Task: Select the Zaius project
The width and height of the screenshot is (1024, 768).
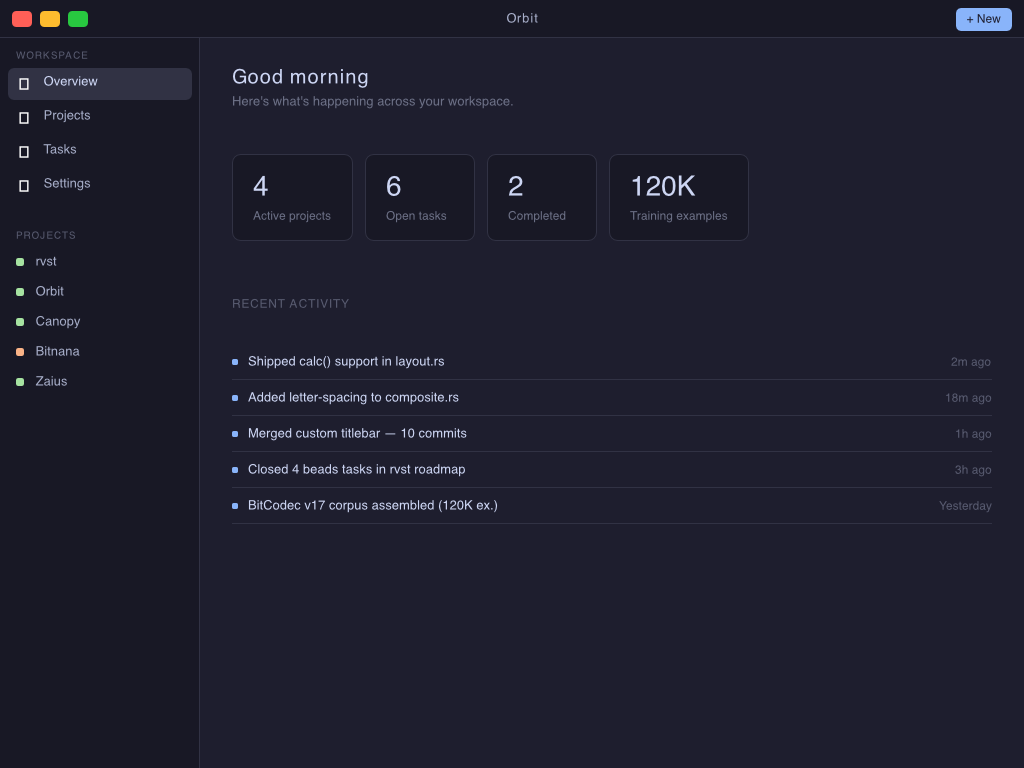Action: [x=51, y=381]
